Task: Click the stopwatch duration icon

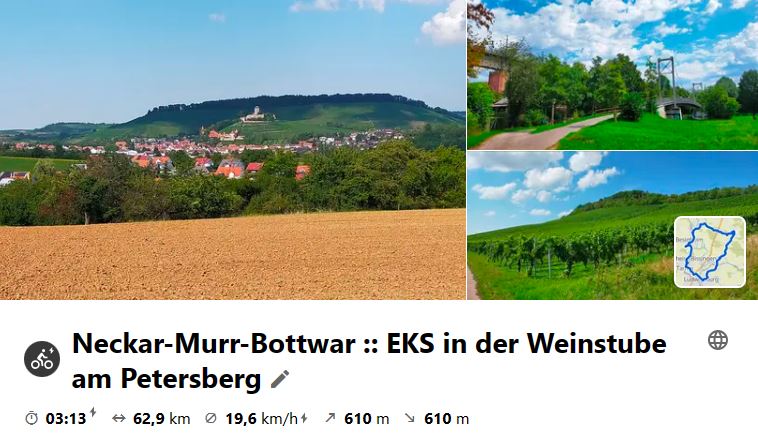Action: click(31, 418)
